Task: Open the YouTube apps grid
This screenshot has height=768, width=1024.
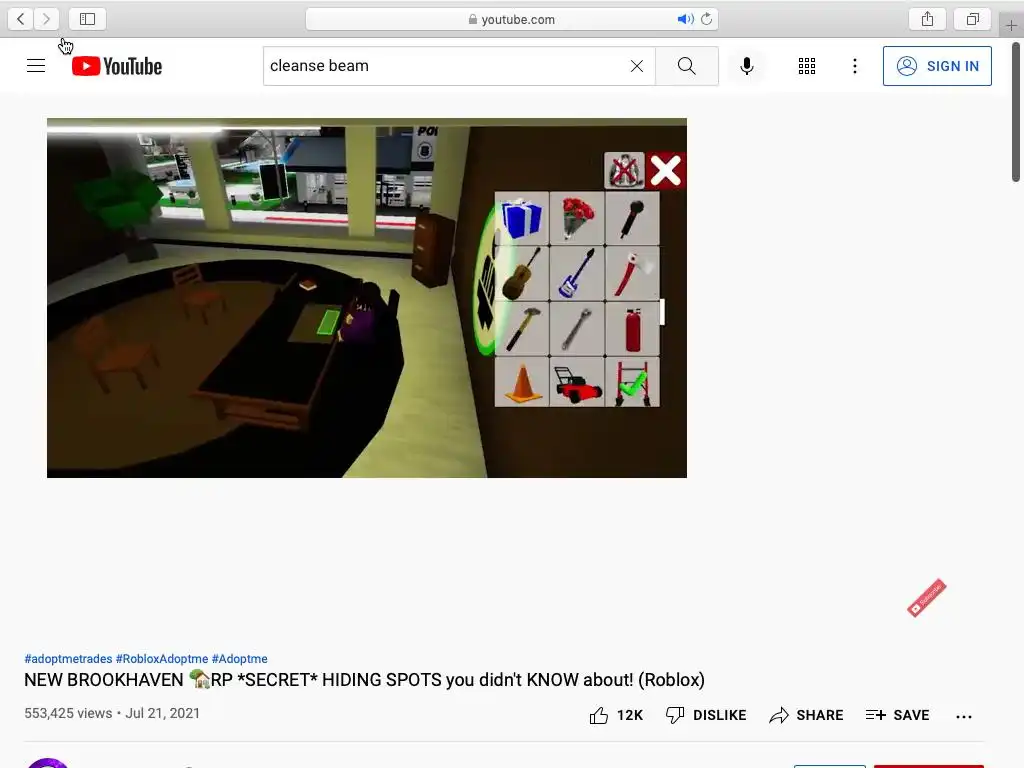Action: coord(807,66)
